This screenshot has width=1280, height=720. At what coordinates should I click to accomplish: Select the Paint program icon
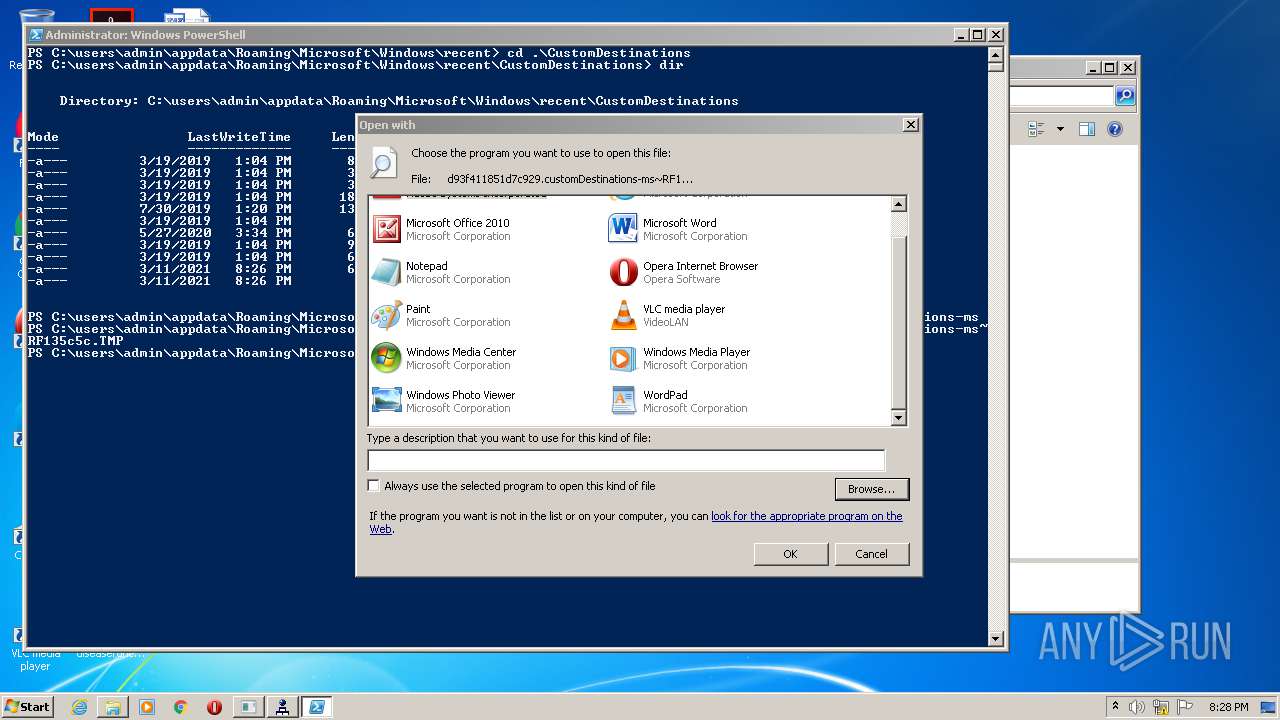coord(386,315)
